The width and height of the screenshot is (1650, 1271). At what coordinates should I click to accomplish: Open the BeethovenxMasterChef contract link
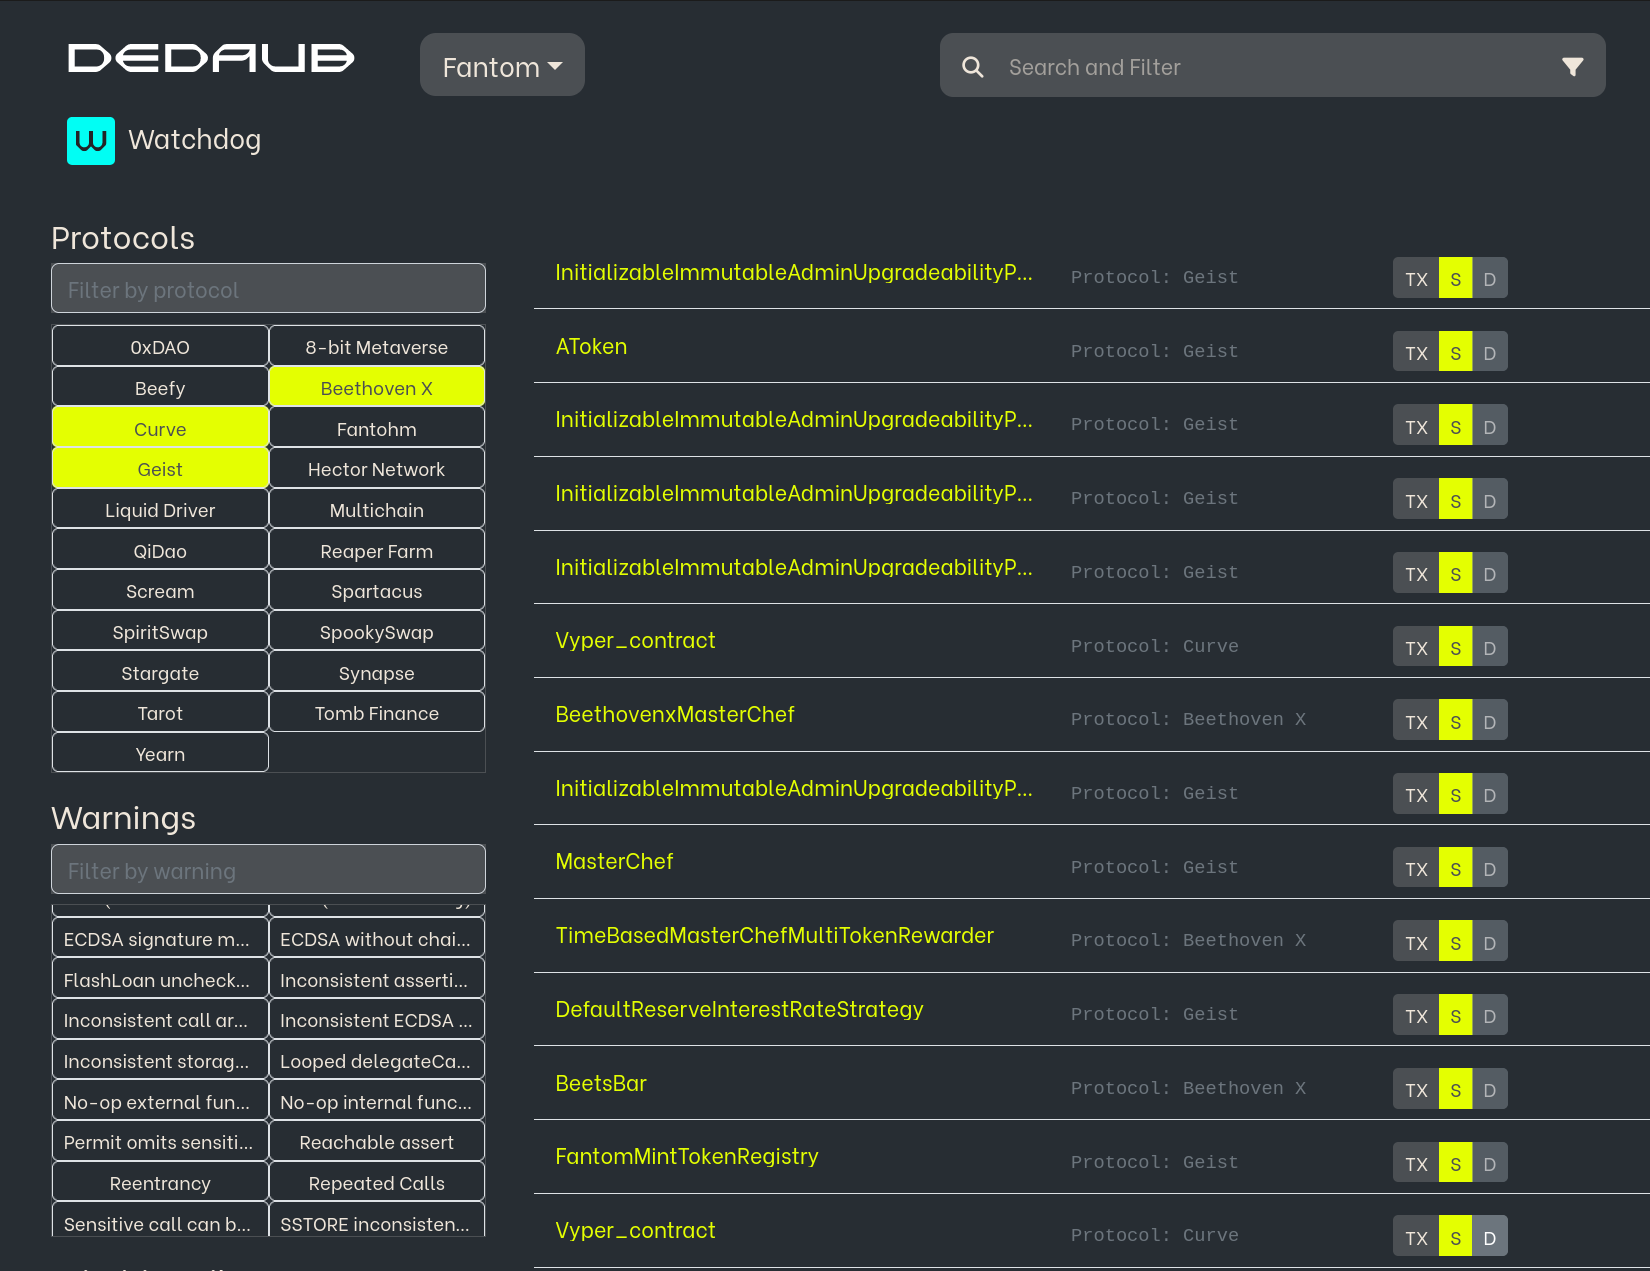[x=675, y=714]
